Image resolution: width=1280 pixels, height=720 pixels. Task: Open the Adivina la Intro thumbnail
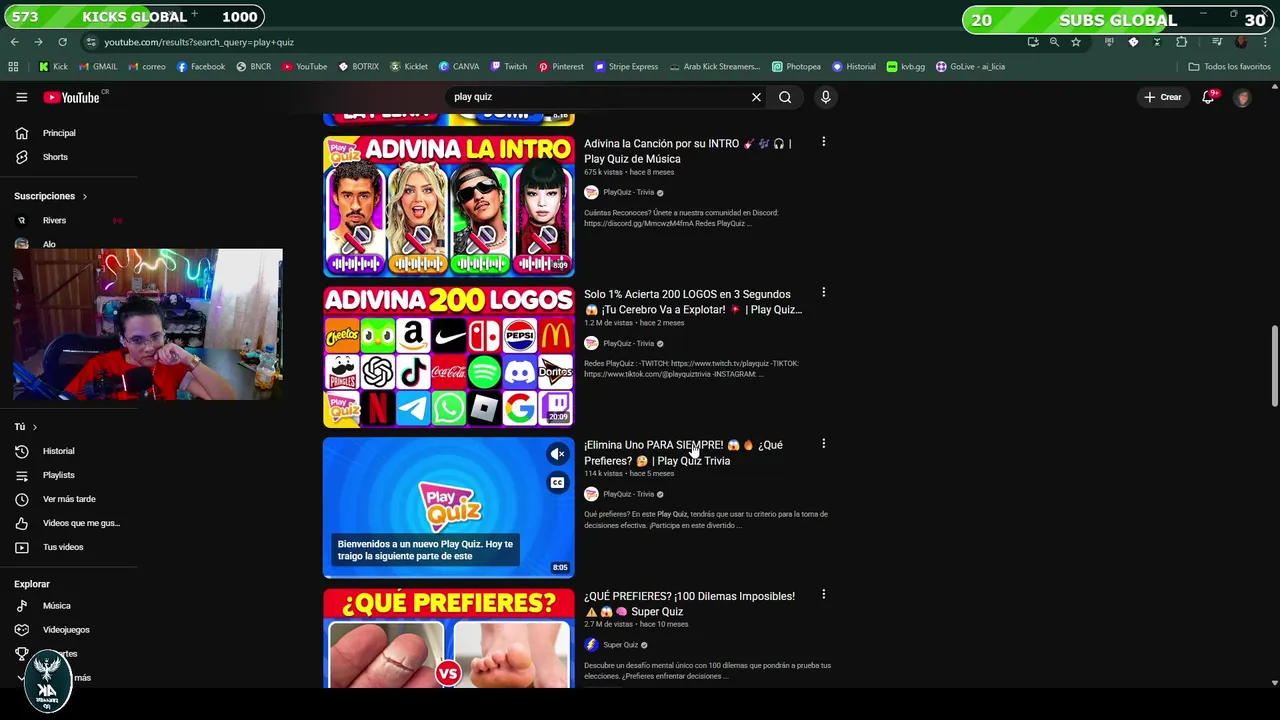(448, 206)
